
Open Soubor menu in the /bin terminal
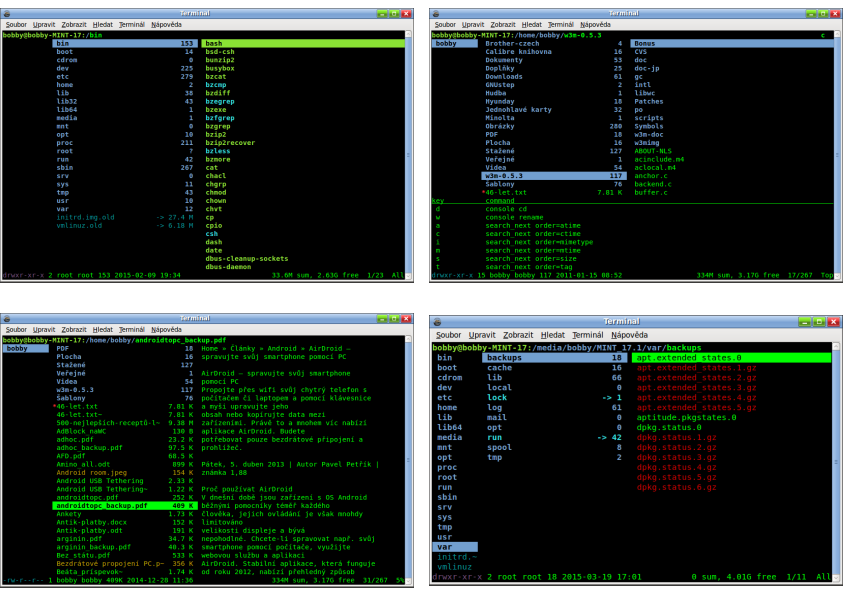click(x=16, y=25)
